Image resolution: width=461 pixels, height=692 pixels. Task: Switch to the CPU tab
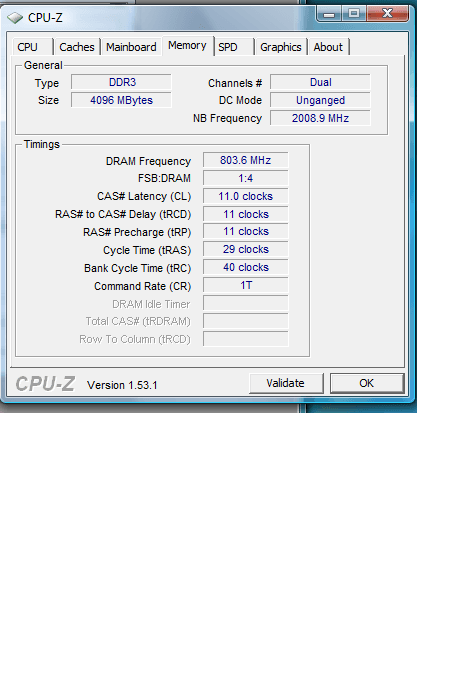pyautogui.click(x=32, y=47)
